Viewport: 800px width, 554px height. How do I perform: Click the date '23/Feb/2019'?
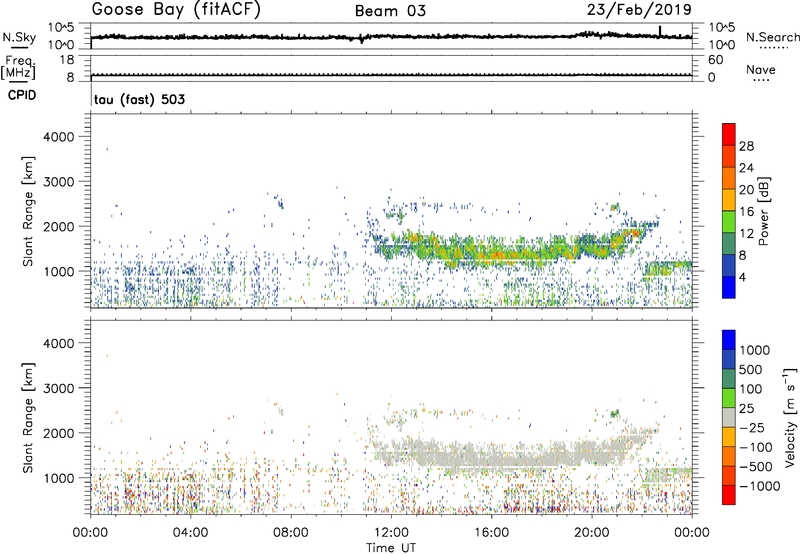639,9
